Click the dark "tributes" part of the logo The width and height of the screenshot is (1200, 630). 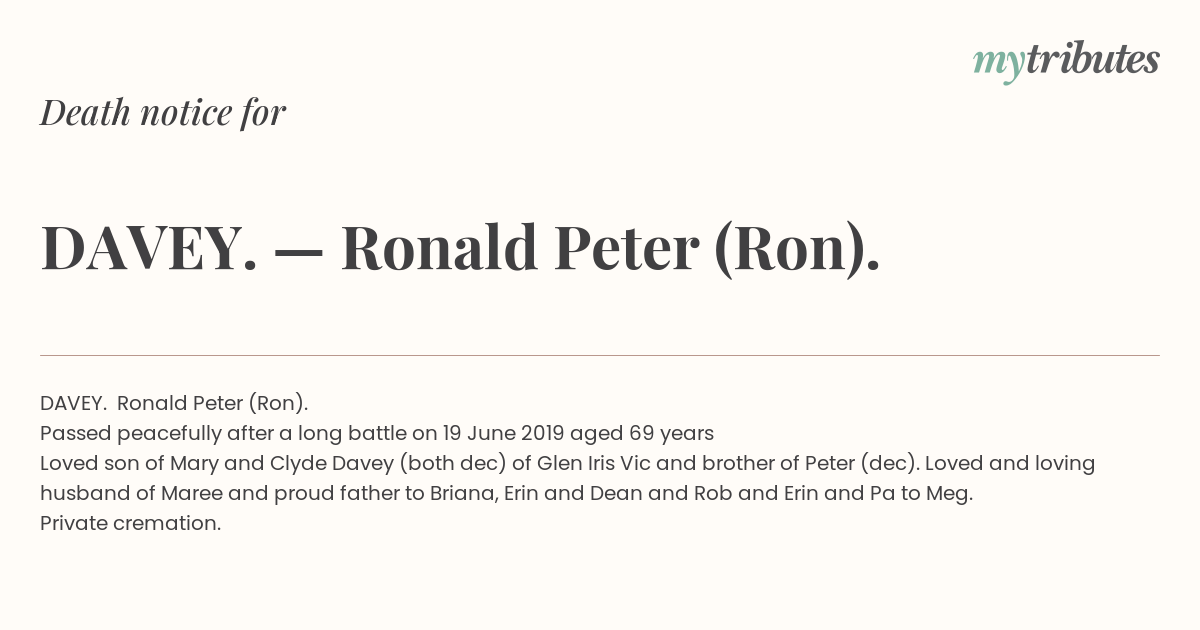[1092, 60]
